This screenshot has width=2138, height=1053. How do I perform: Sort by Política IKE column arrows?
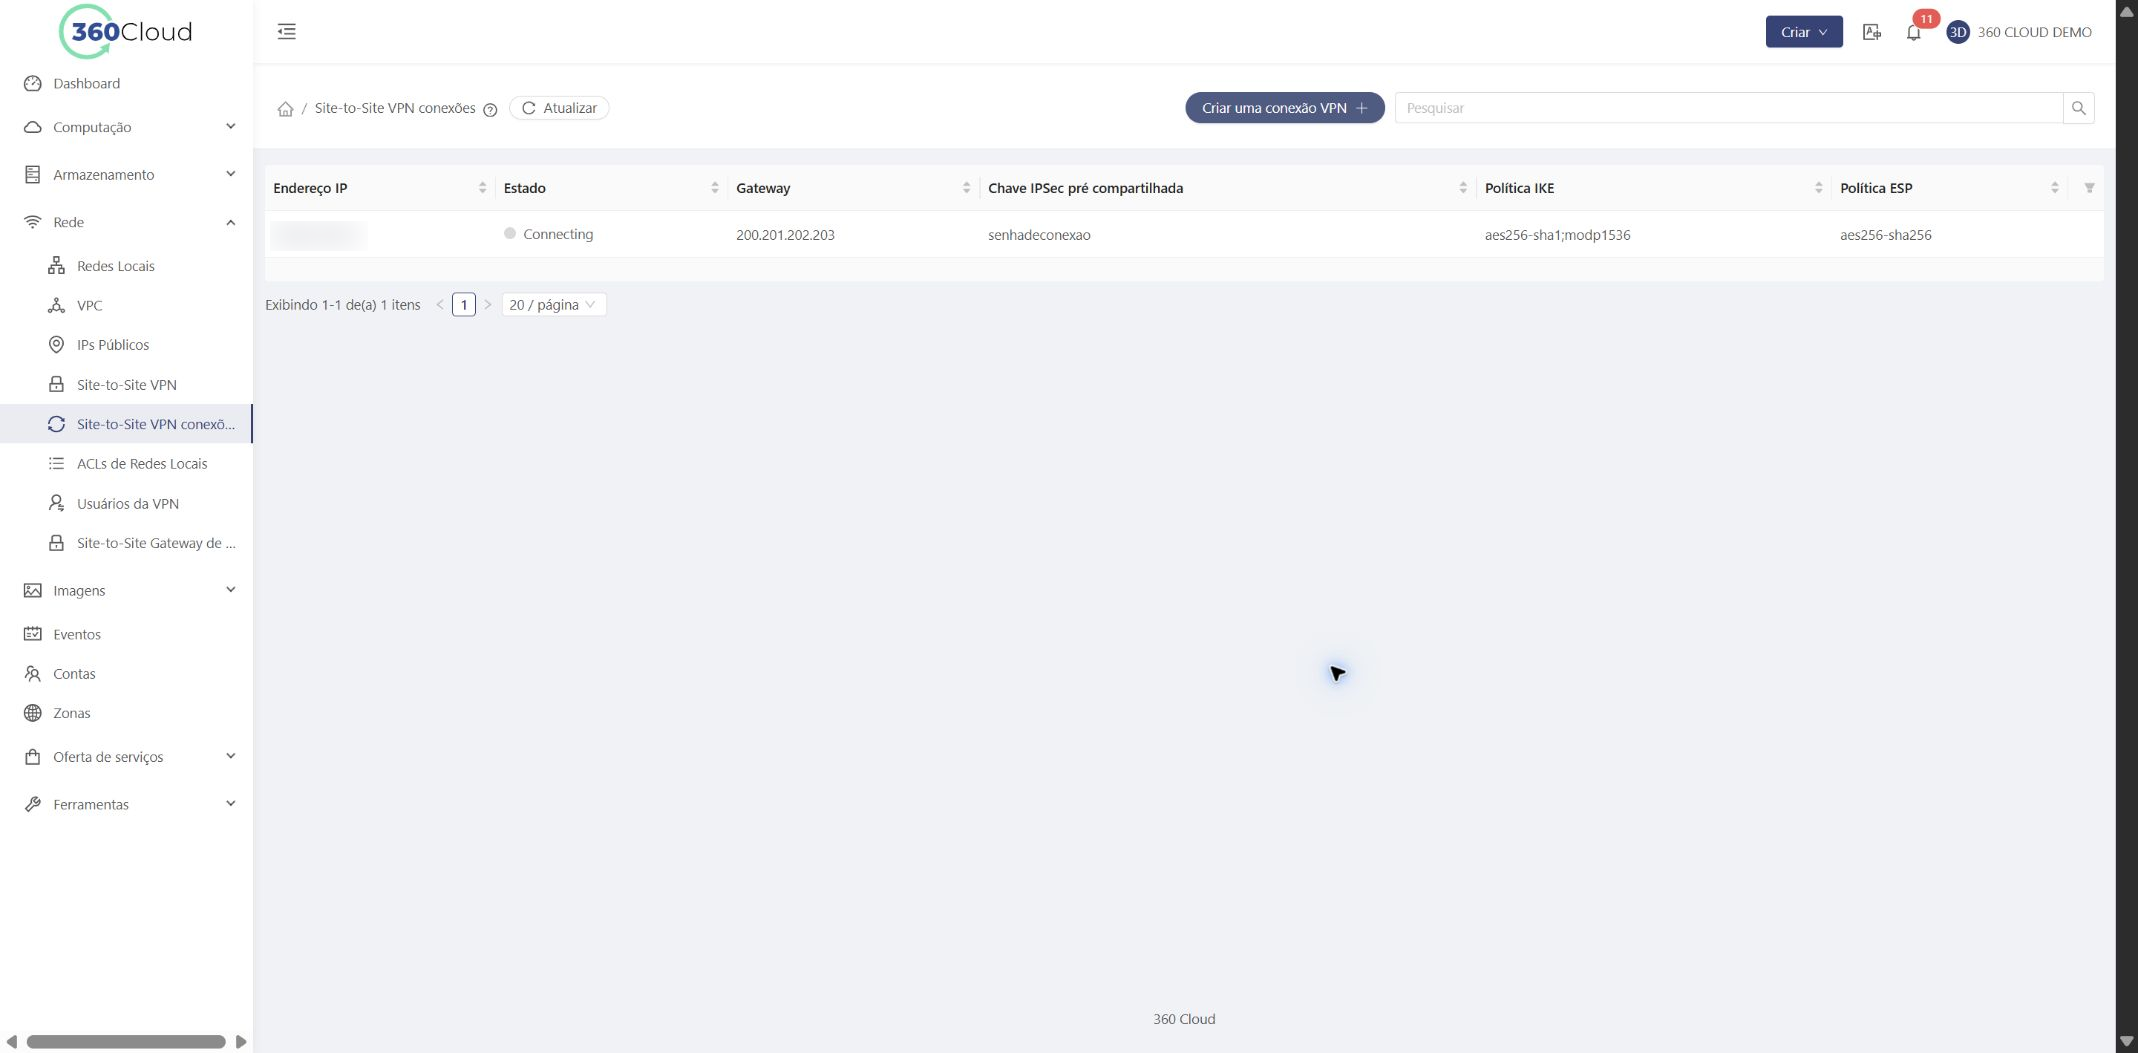point(1818,188)
